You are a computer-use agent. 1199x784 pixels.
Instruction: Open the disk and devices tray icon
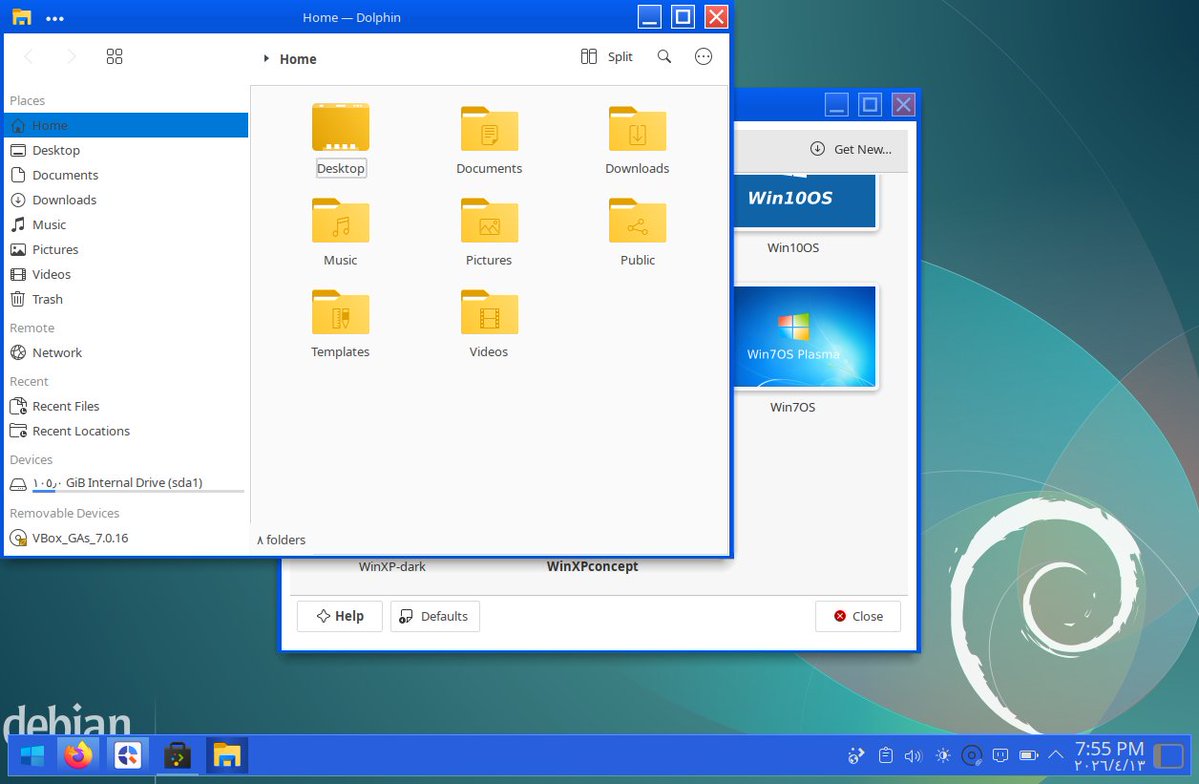click(x=972, y=756)
